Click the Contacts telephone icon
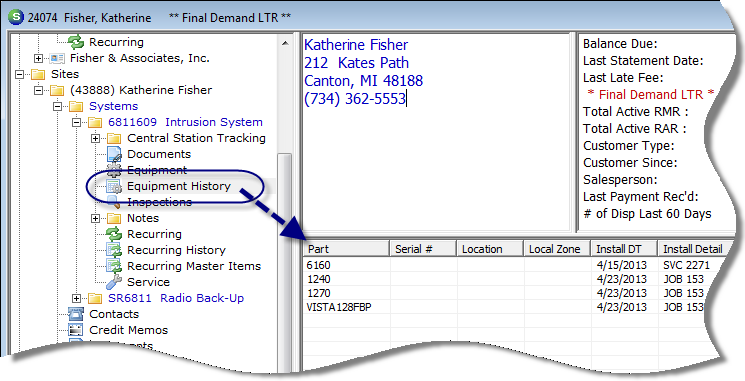This screenshot has width=745, height=381. [76, 314]
